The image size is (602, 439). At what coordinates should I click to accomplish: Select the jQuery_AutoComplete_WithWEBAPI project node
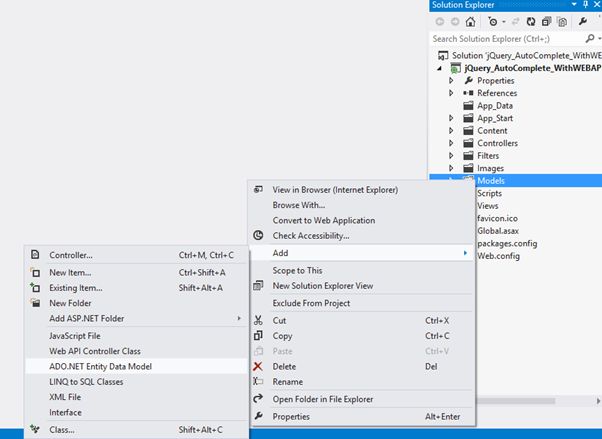coord(526,68)
